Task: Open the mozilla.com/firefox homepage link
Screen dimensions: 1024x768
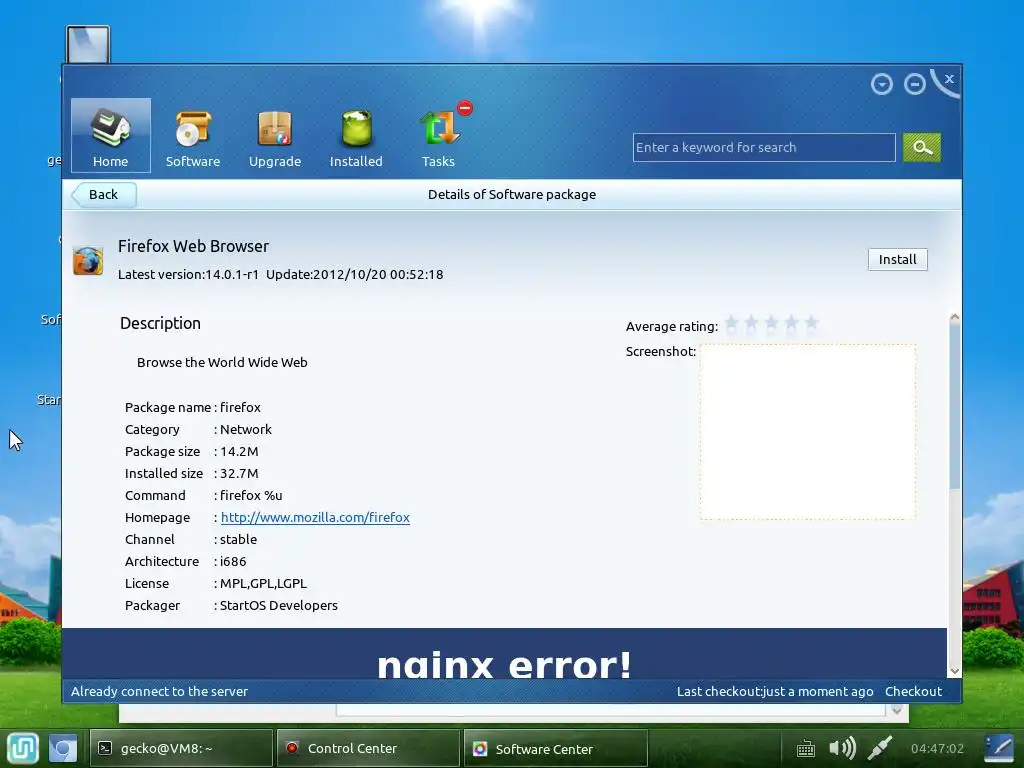Action: click(x=315, y=517)
